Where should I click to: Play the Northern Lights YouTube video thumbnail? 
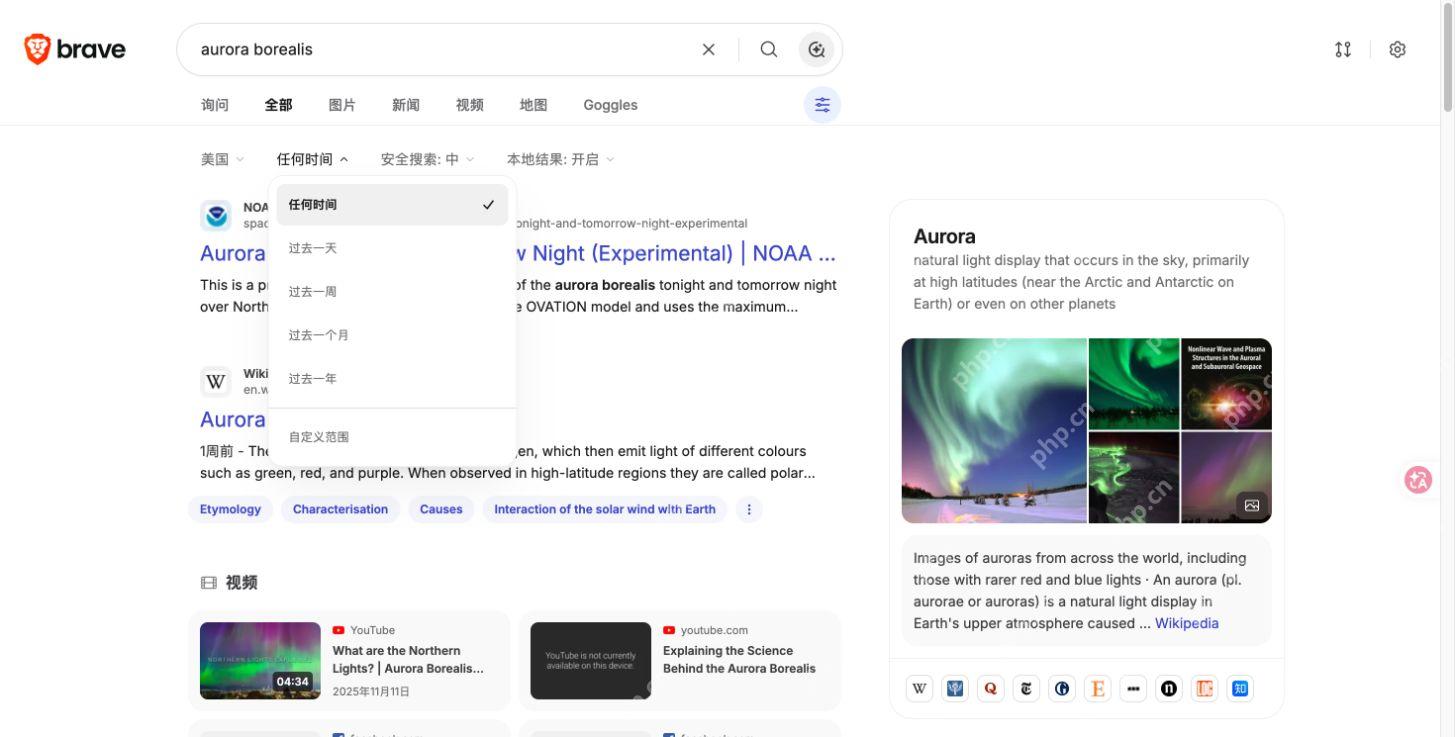pos(260,660)
